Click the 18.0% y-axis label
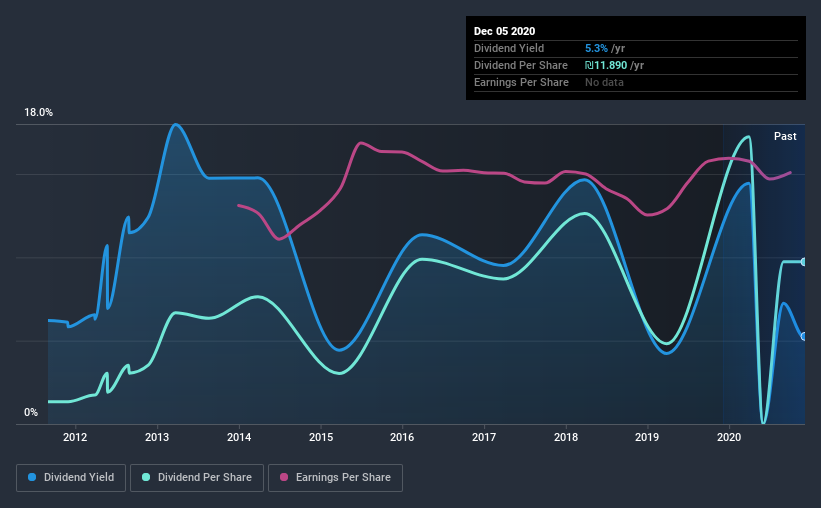821x508 pixels. coord(38,113)
